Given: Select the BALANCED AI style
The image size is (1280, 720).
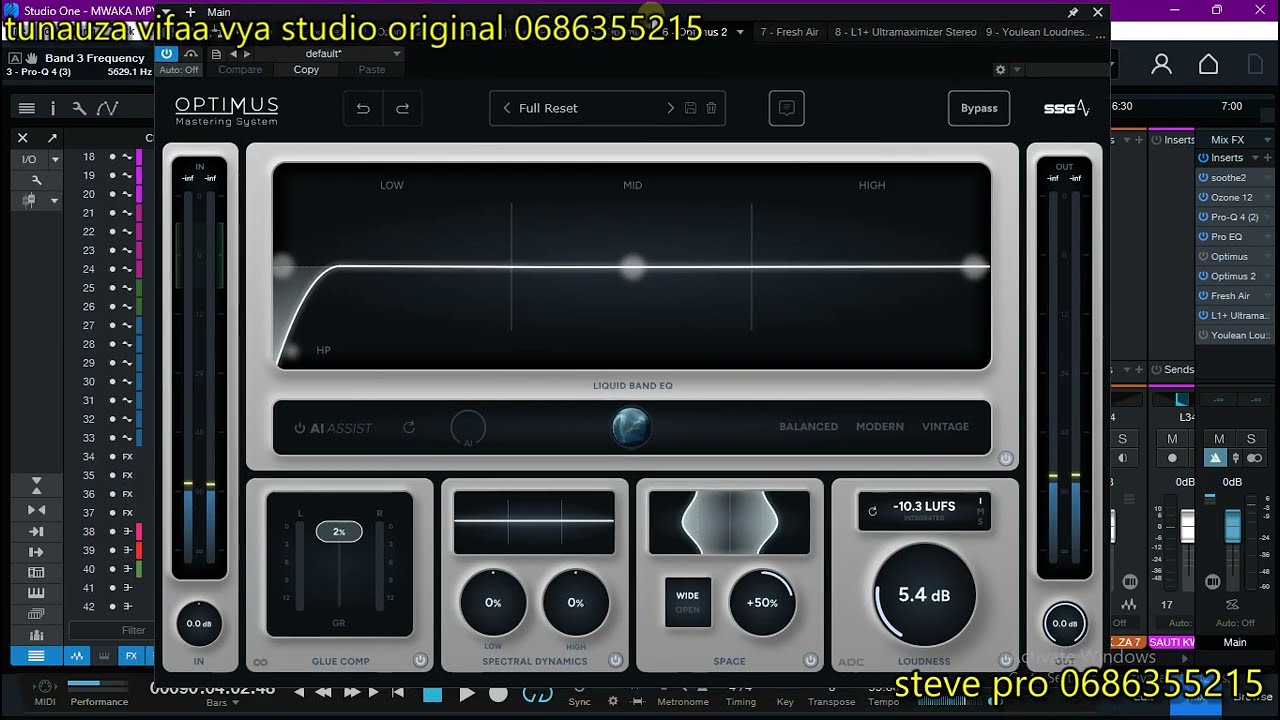Looking at the screenshot, I should [x=808, y=427].
